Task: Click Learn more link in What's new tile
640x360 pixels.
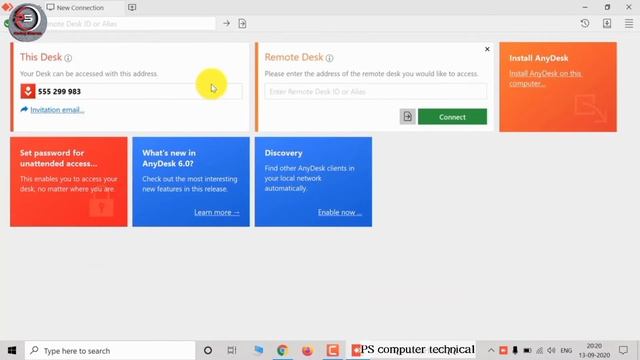Action: [x=217, y=212]
